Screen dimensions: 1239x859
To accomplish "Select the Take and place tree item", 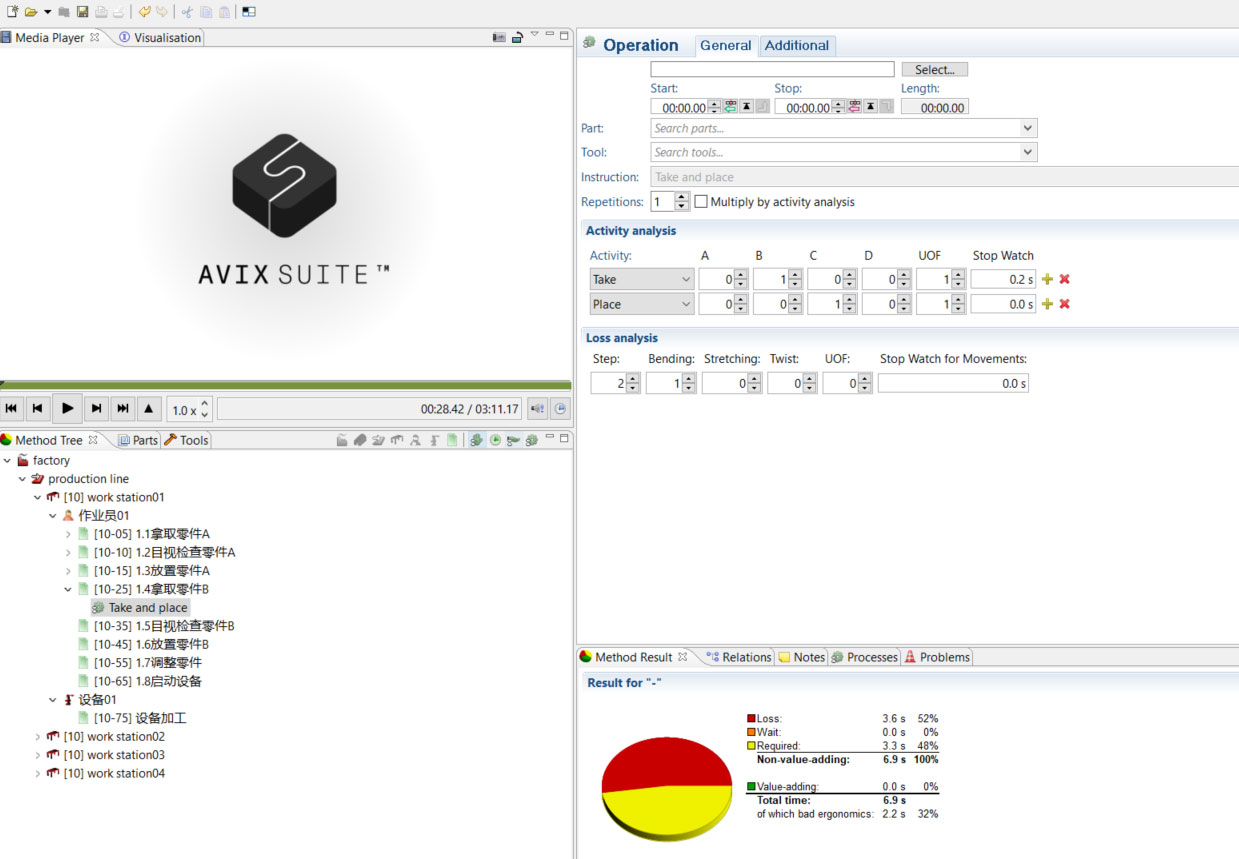I will click(147, 608).
